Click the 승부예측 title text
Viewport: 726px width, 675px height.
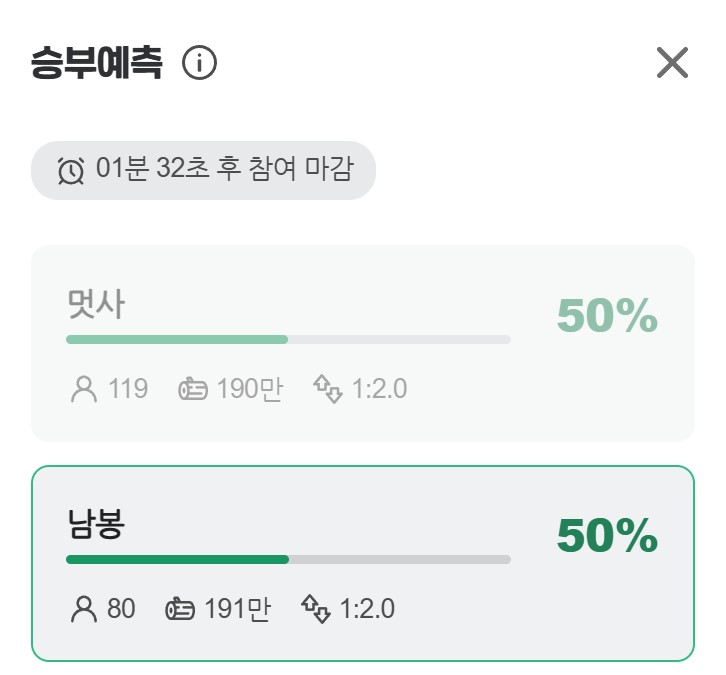[96, 63]
